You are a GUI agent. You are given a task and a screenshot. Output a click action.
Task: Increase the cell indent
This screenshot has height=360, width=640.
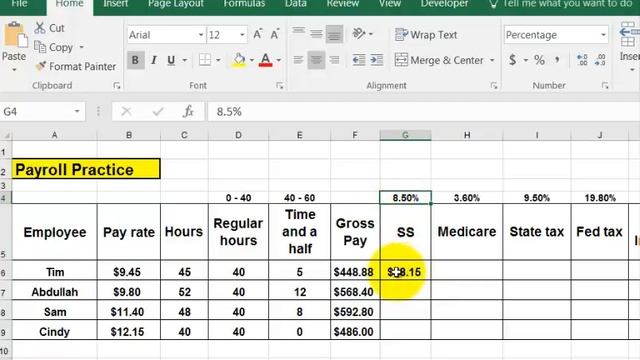(376, 60)
